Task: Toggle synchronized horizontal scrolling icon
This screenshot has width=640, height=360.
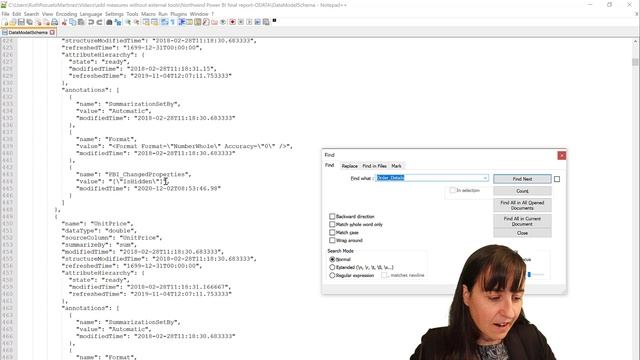Action: pos(154,22)
